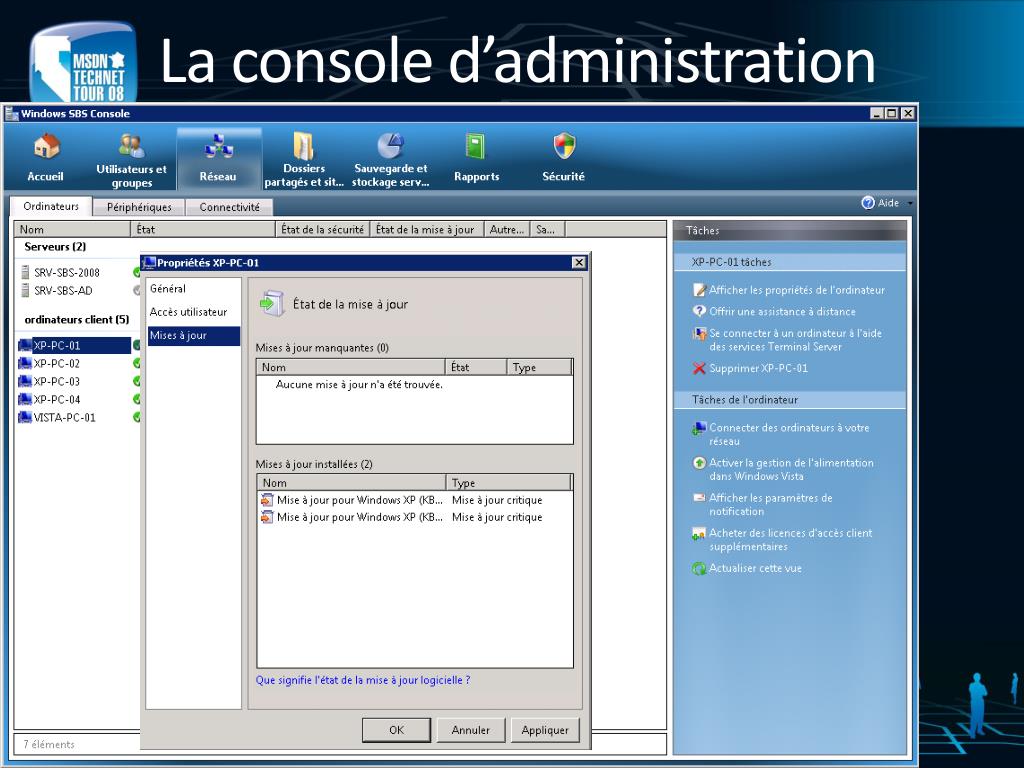
Task: Click Type header in installed updates
Action: [509, 483]
